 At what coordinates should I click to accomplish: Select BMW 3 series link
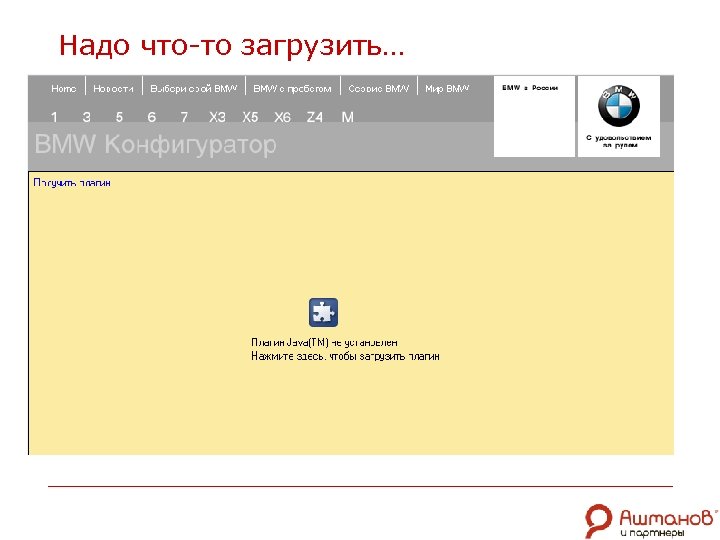coord(86,118)
